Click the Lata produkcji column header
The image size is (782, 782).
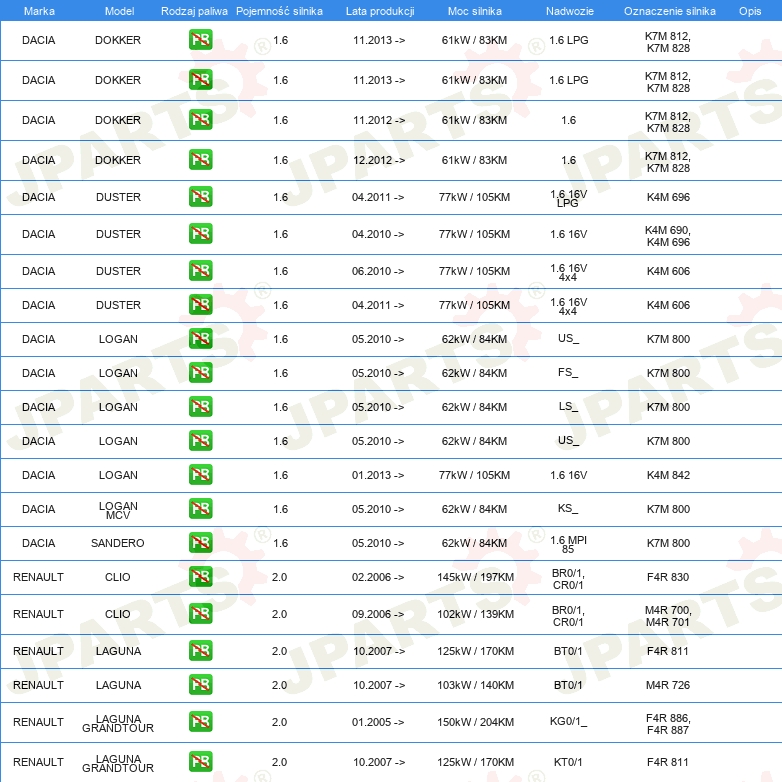[x=380, y=11]
